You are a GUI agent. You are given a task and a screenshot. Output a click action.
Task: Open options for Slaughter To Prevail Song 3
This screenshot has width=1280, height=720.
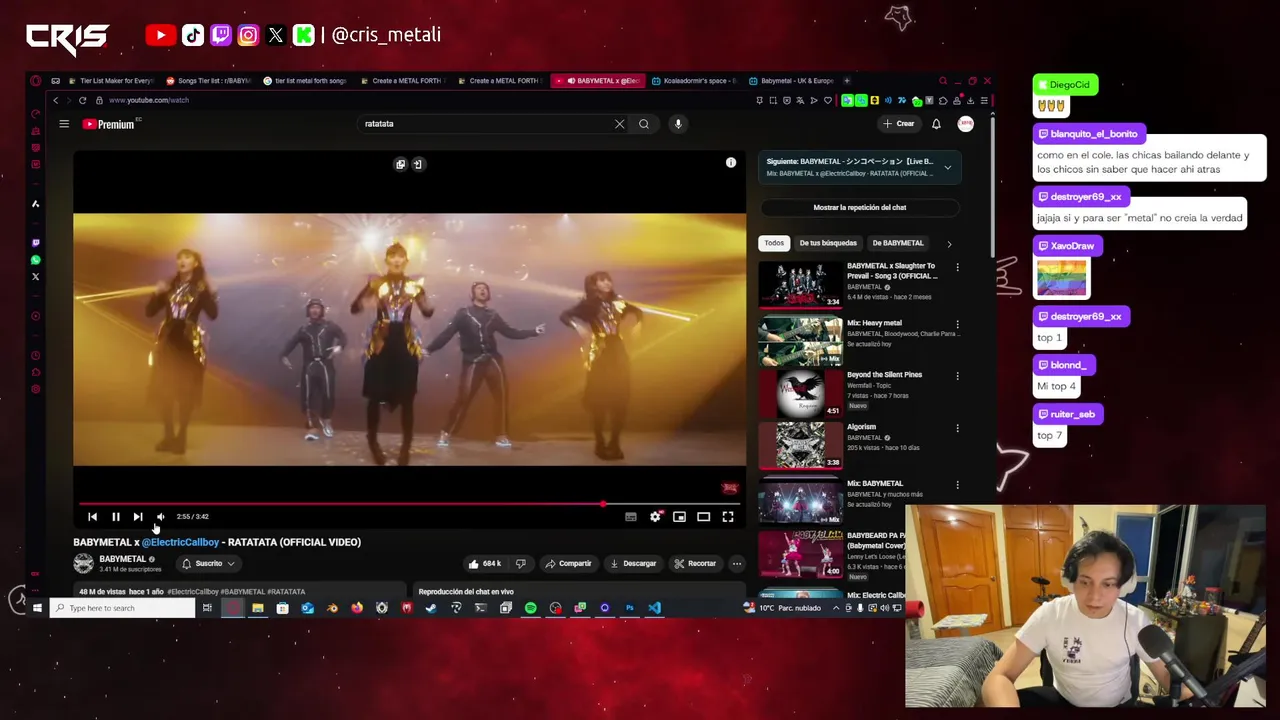point(957,268)
